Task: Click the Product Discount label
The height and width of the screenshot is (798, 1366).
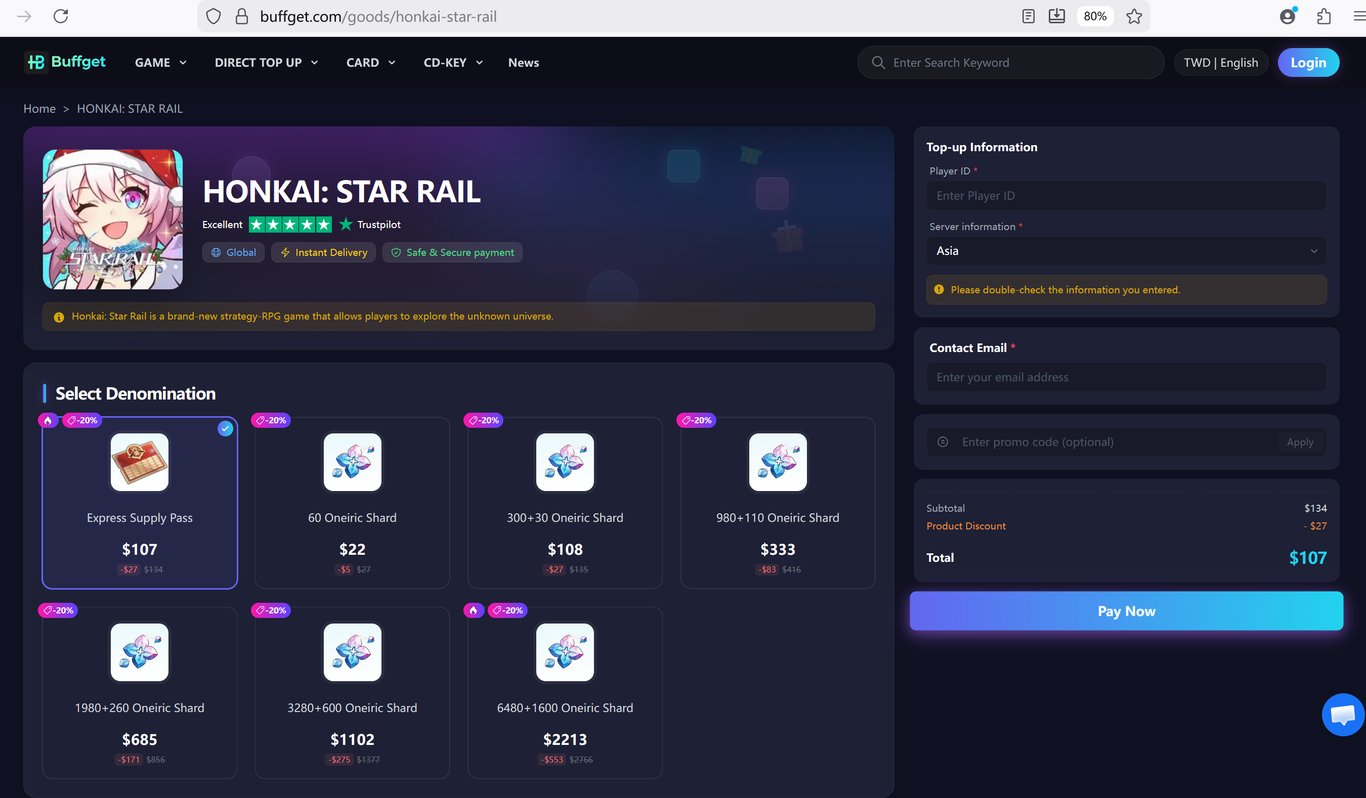Action: [x=966, y=526]
